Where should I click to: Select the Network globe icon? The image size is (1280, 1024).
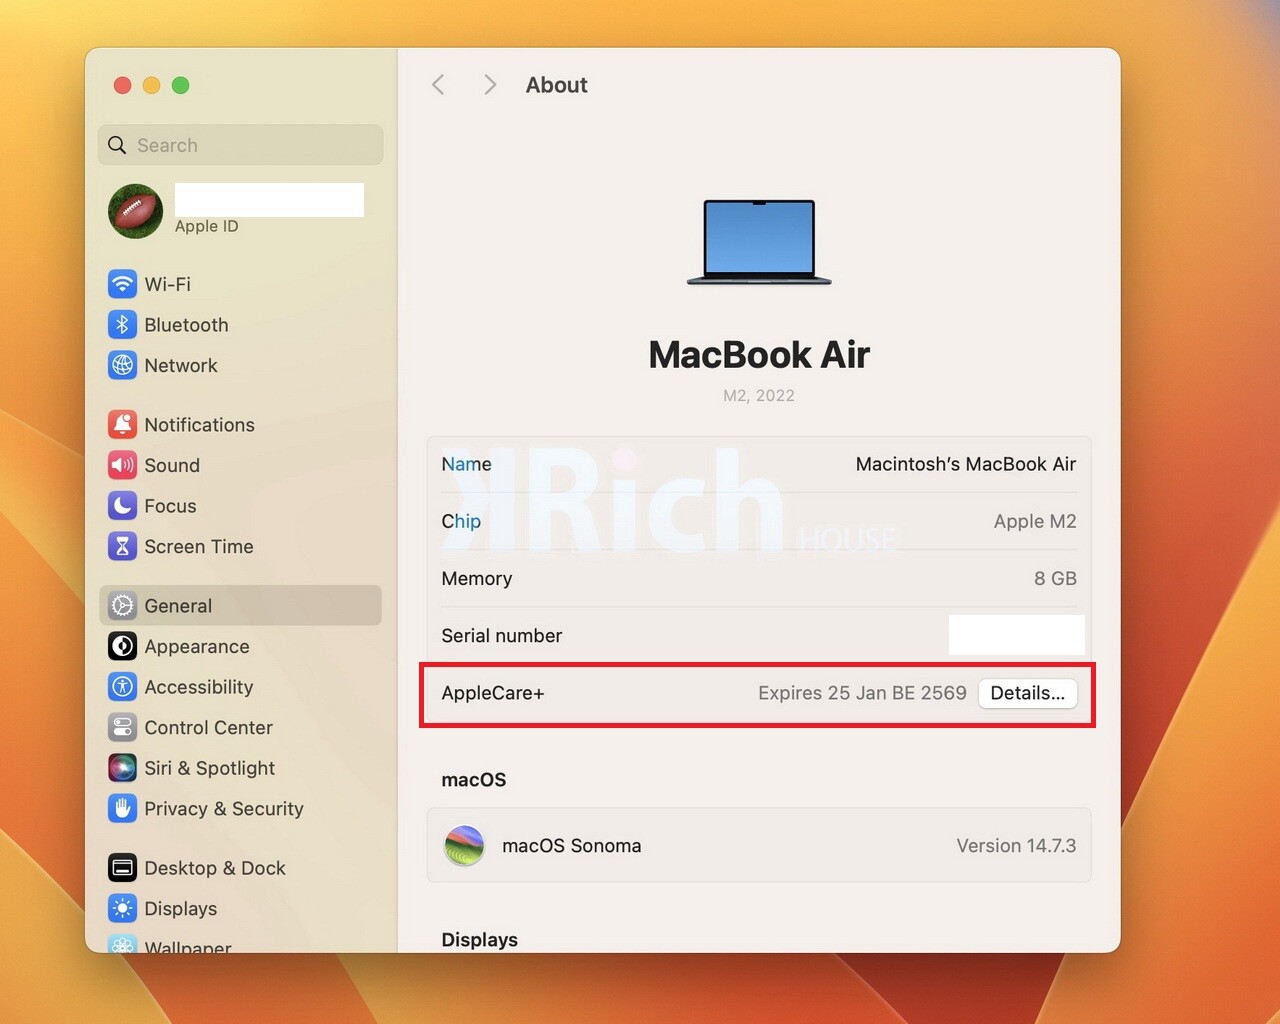pos(122,366)
